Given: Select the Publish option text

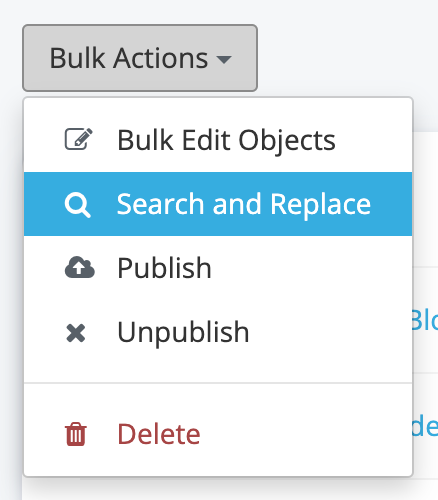Looking at the screenshot, I should pos(164,268).
